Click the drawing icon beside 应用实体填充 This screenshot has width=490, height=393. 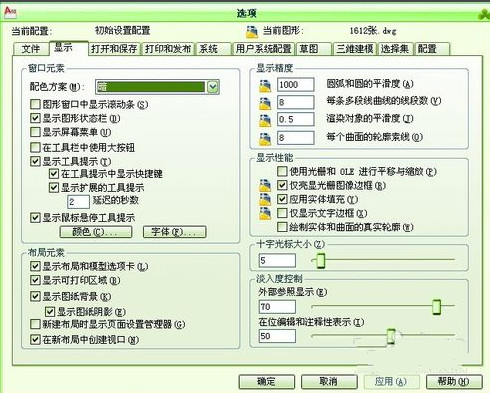pos(265,199)
